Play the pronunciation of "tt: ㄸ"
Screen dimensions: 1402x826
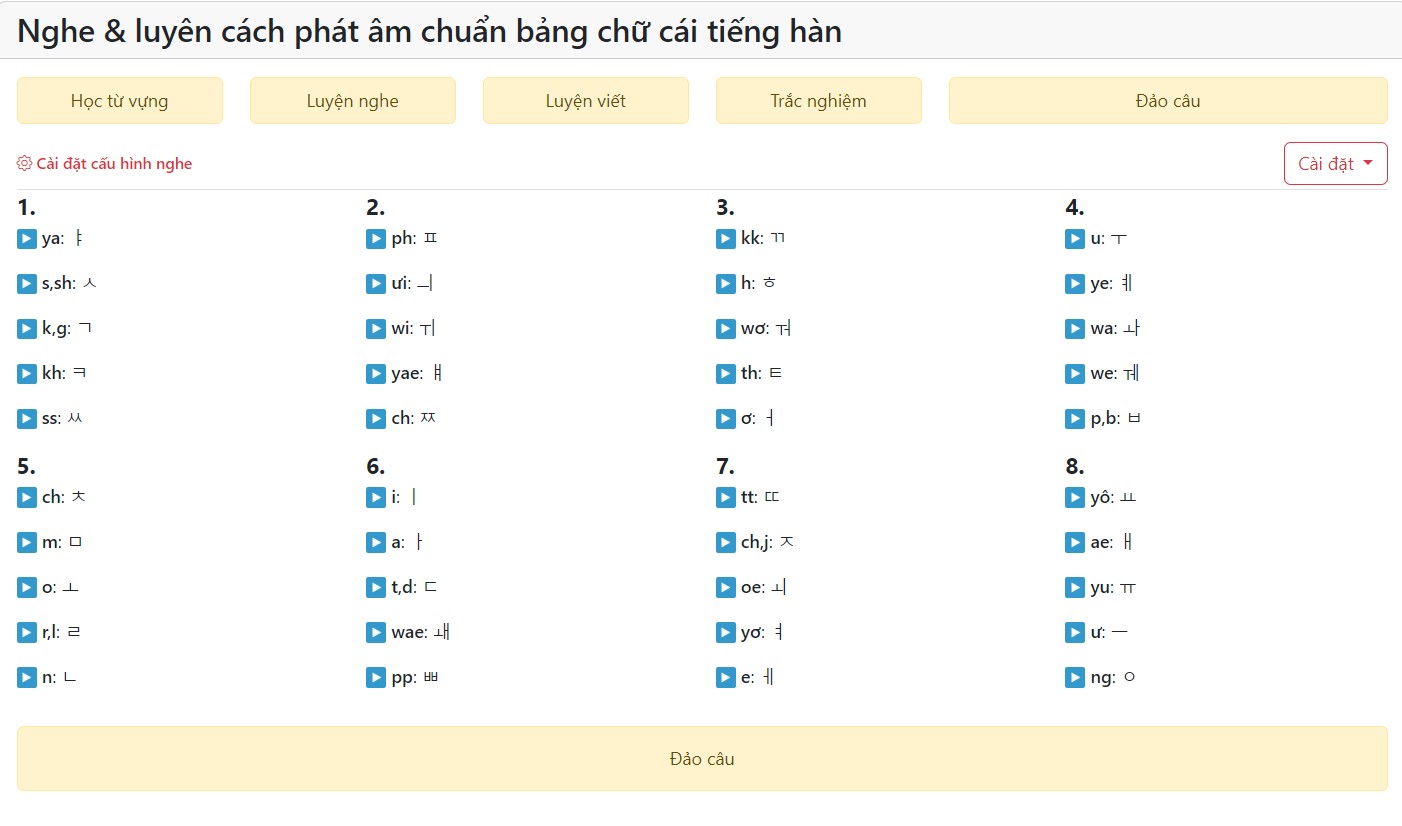pyautogui.click(x=725, y=496)
